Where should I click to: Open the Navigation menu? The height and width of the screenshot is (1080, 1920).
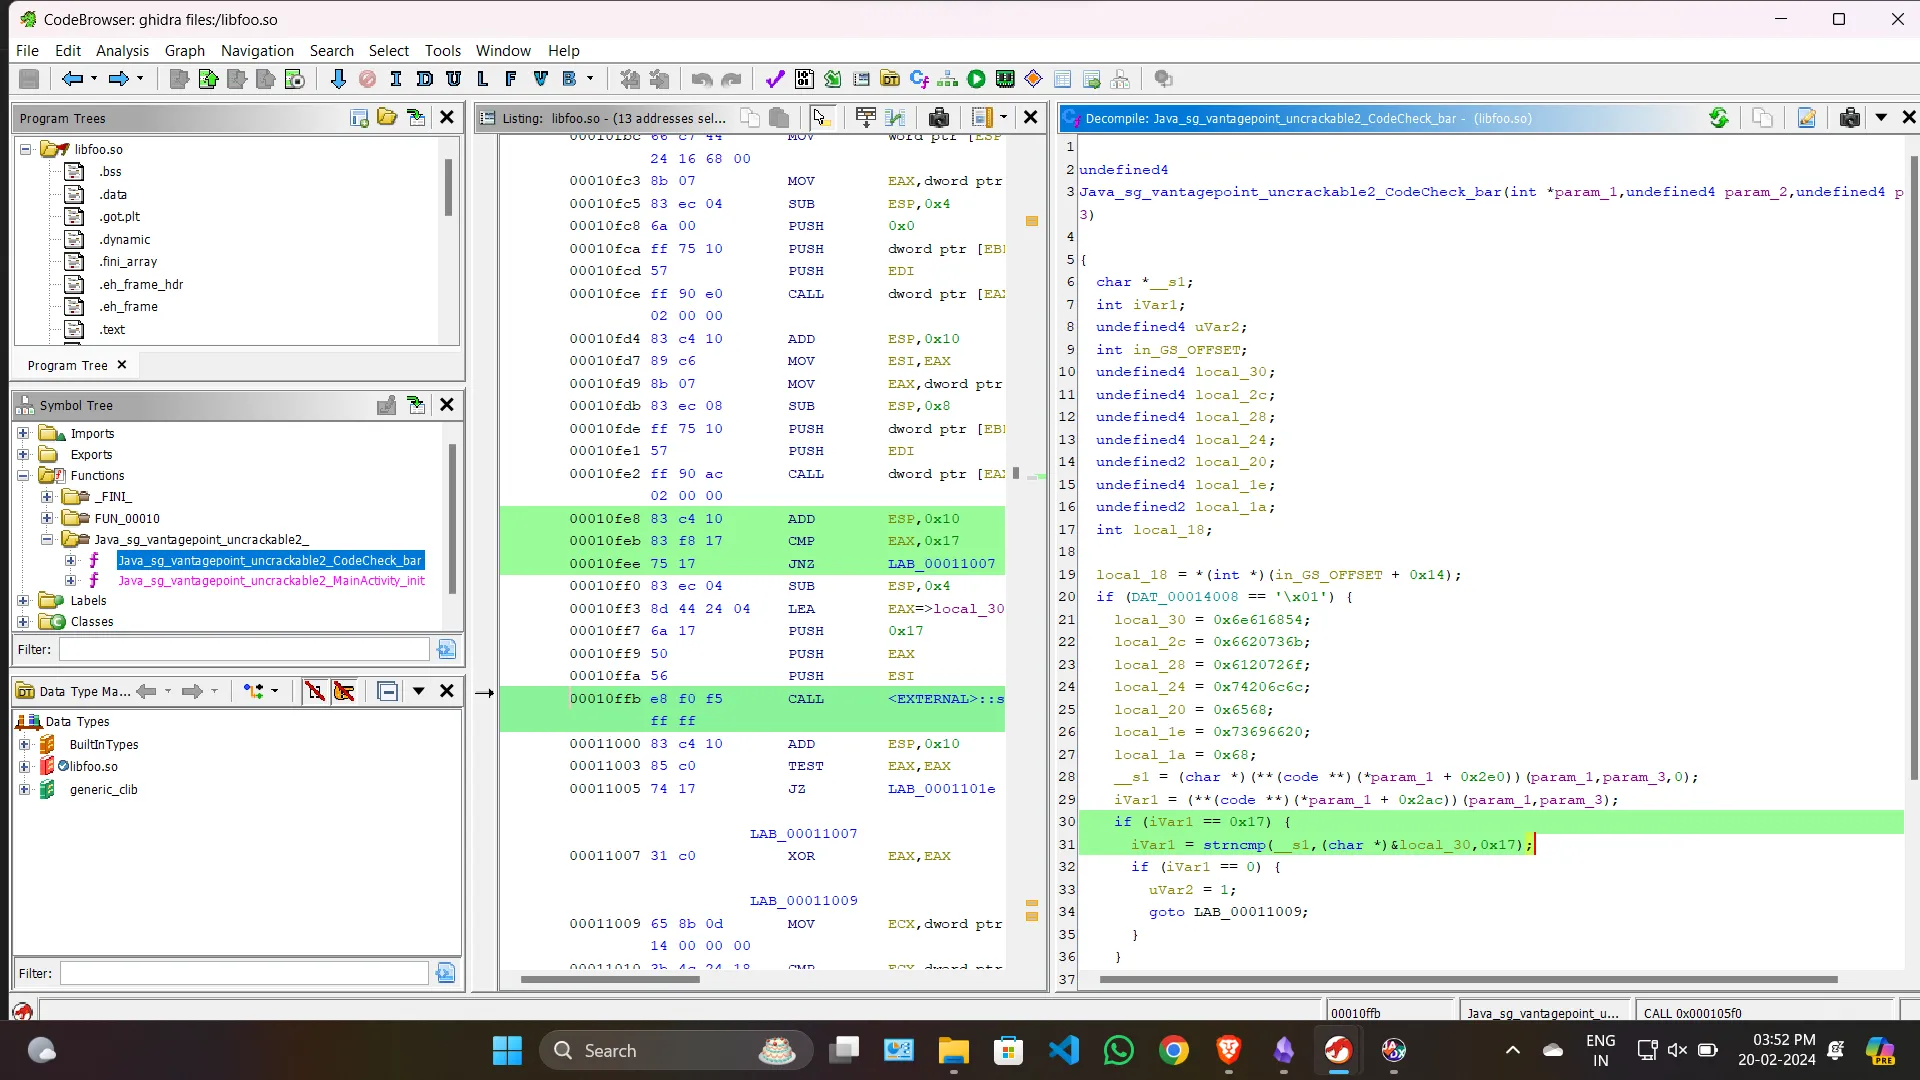(257, 50)
